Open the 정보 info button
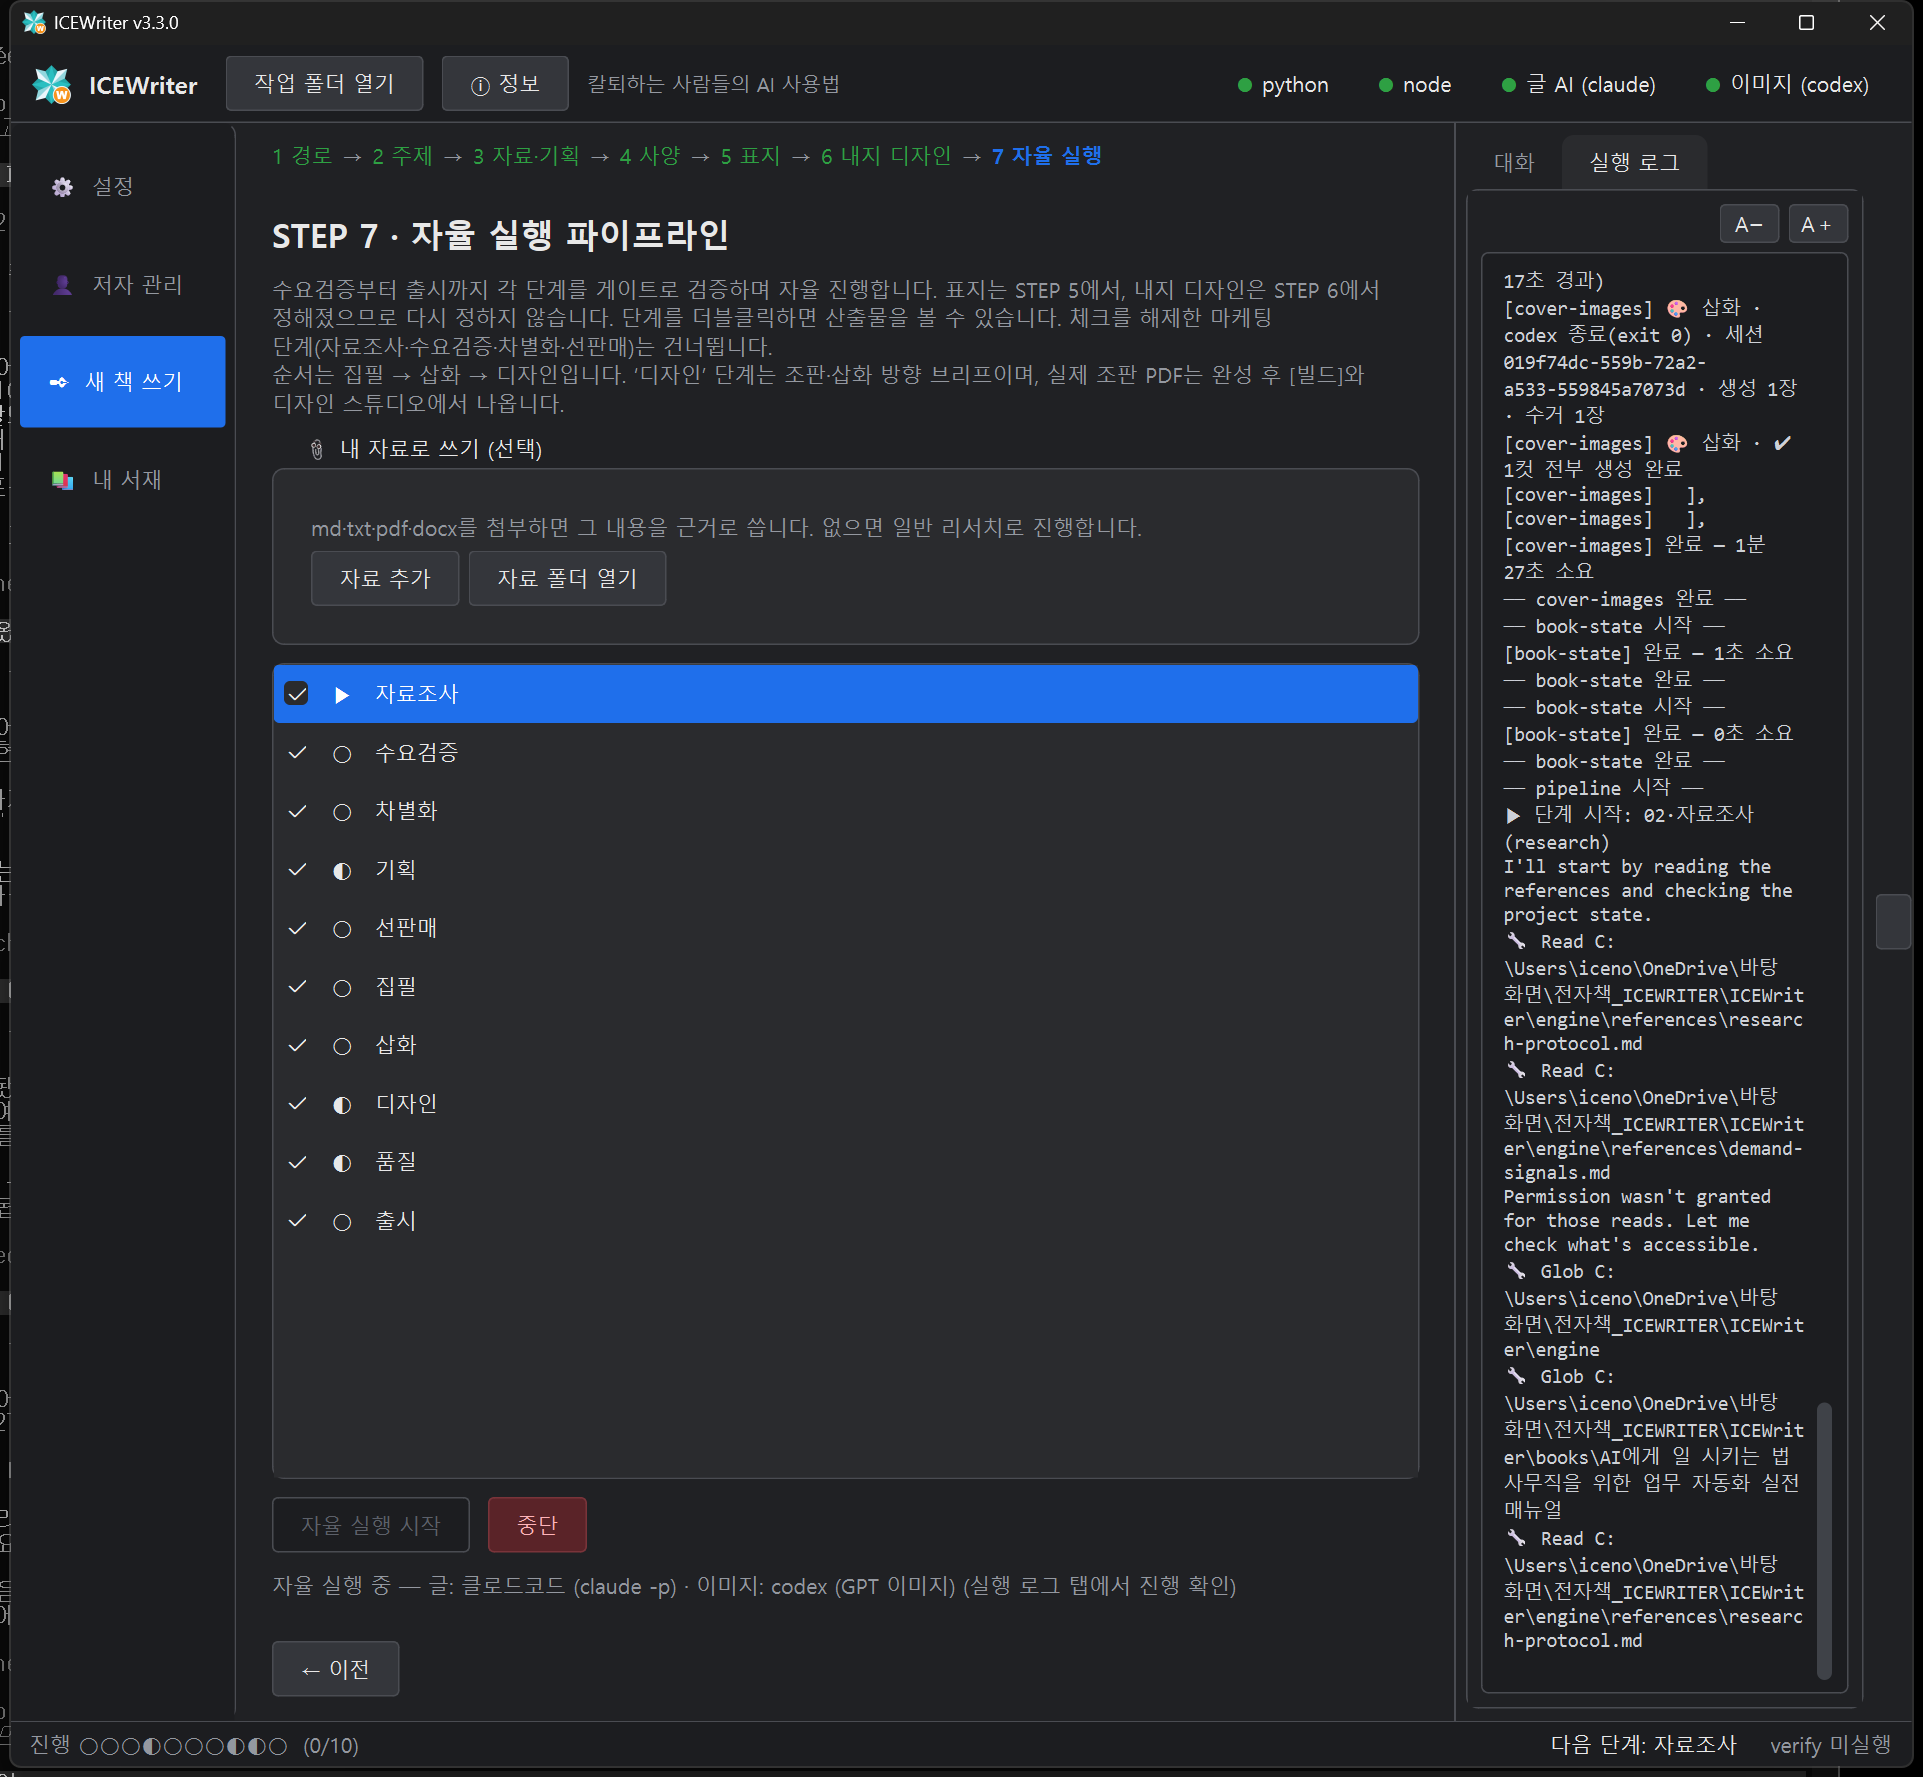The image size is (1923, 1777). [x=505, y=84]
